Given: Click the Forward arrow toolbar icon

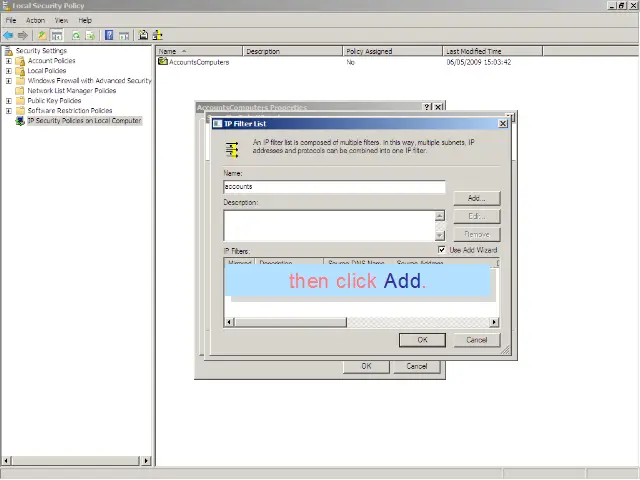Looking at the screenshot, I should click(22, 35).
